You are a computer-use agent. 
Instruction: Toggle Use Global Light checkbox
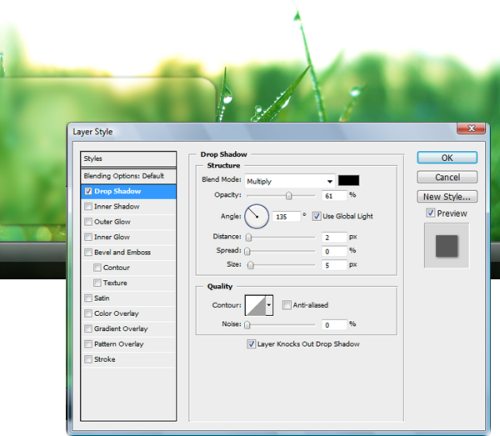click(316, 216)
